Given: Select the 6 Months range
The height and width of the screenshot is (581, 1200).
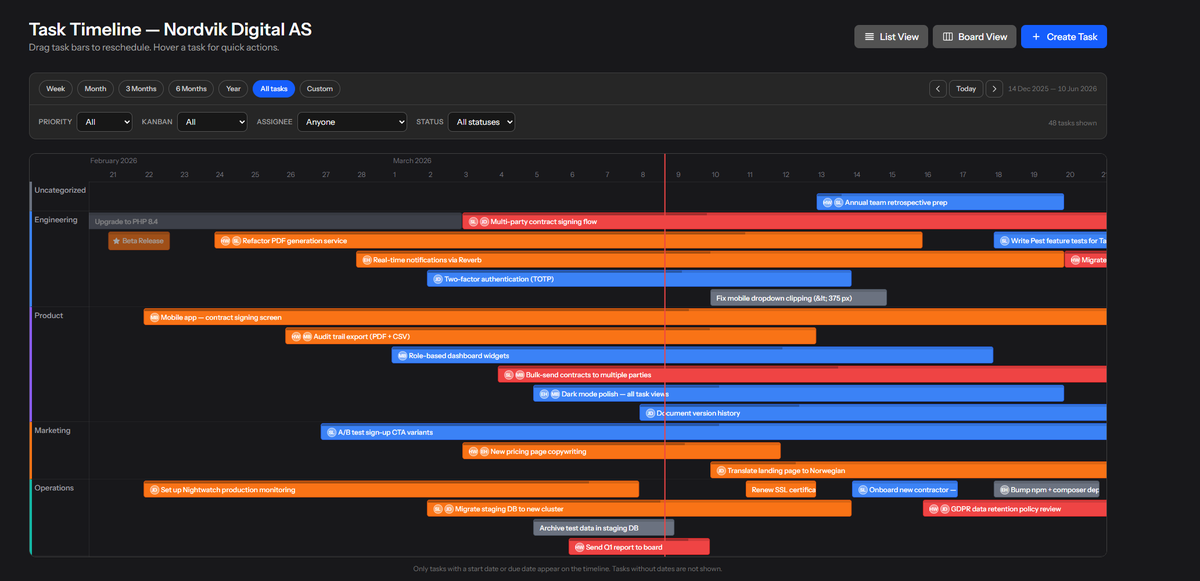Looking at the screenshot, I should (x=191, y=89).
